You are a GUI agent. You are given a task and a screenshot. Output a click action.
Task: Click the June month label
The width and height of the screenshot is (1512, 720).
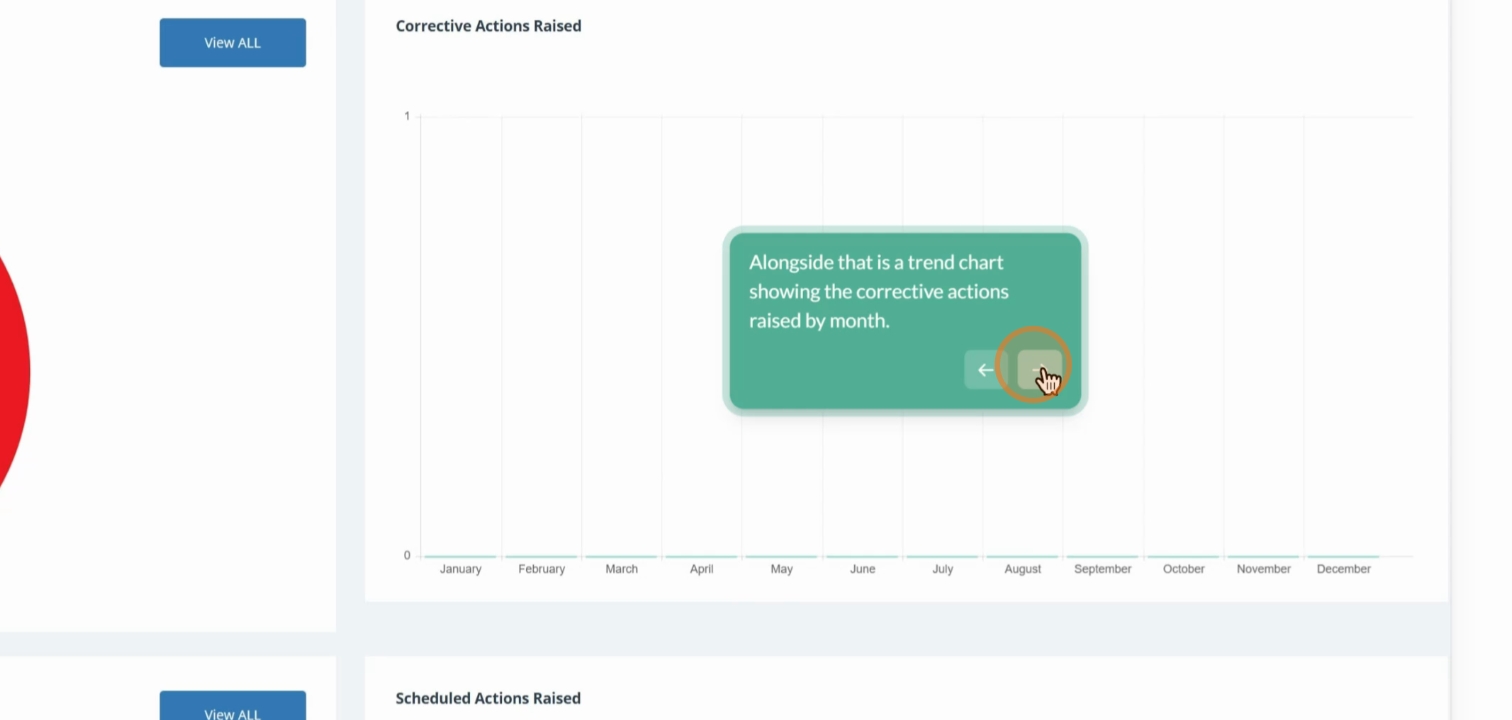coord(862,569)
